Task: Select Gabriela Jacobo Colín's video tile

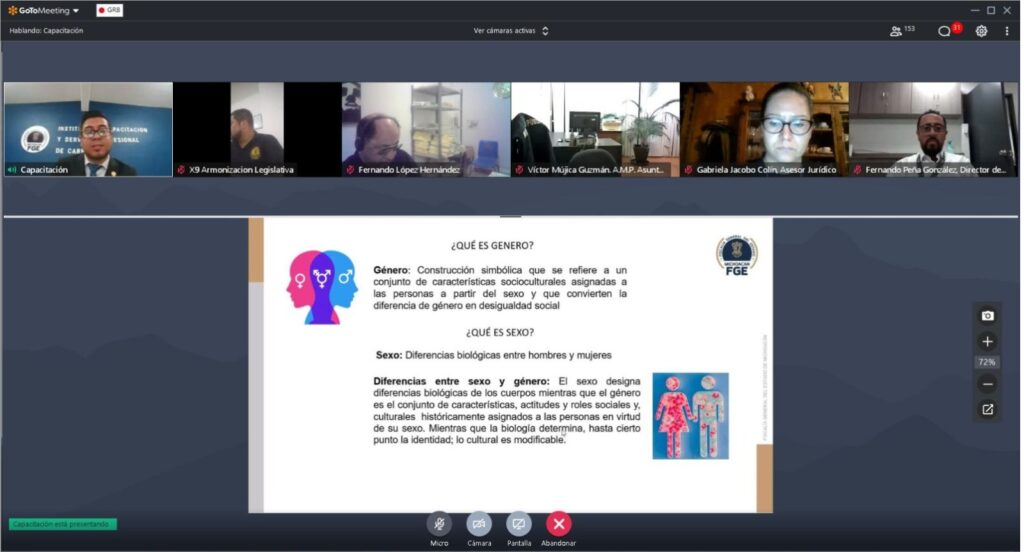Action: point(764,129)
